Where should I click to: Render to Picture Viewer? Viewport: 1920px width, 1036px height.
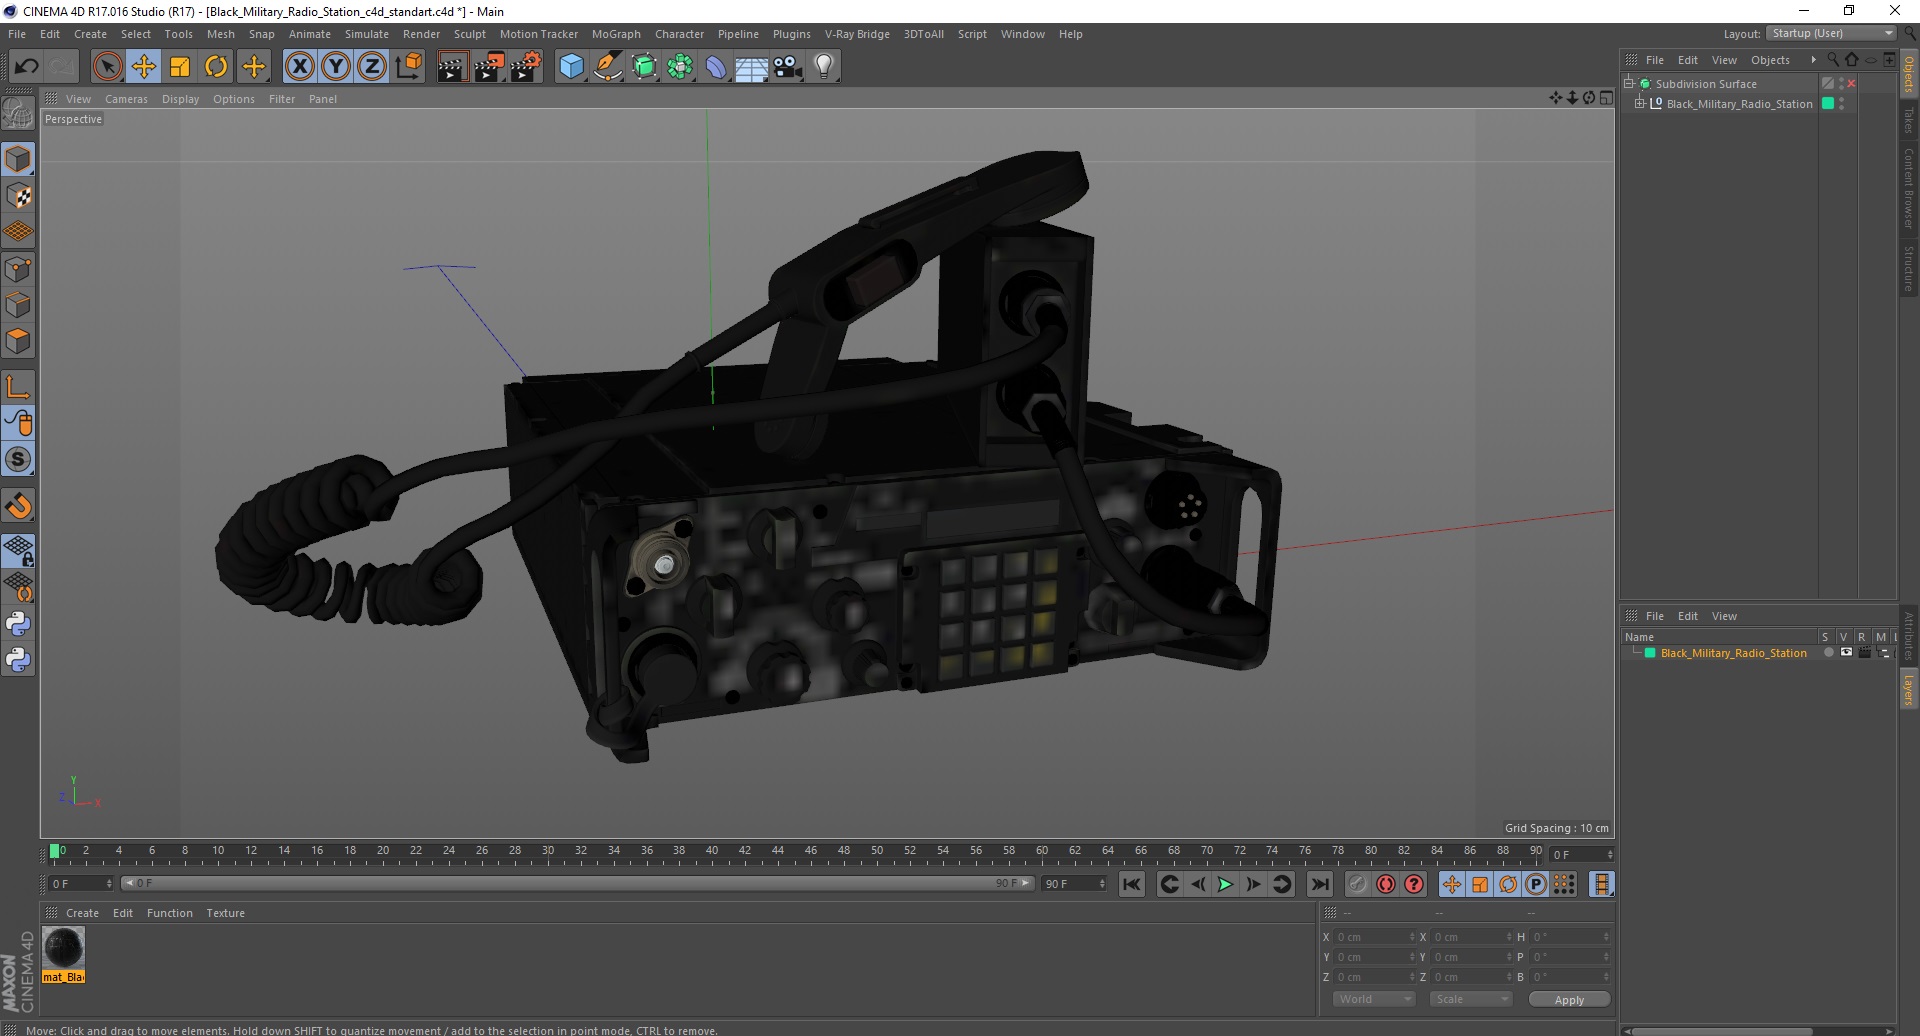[x=489, y=67]
